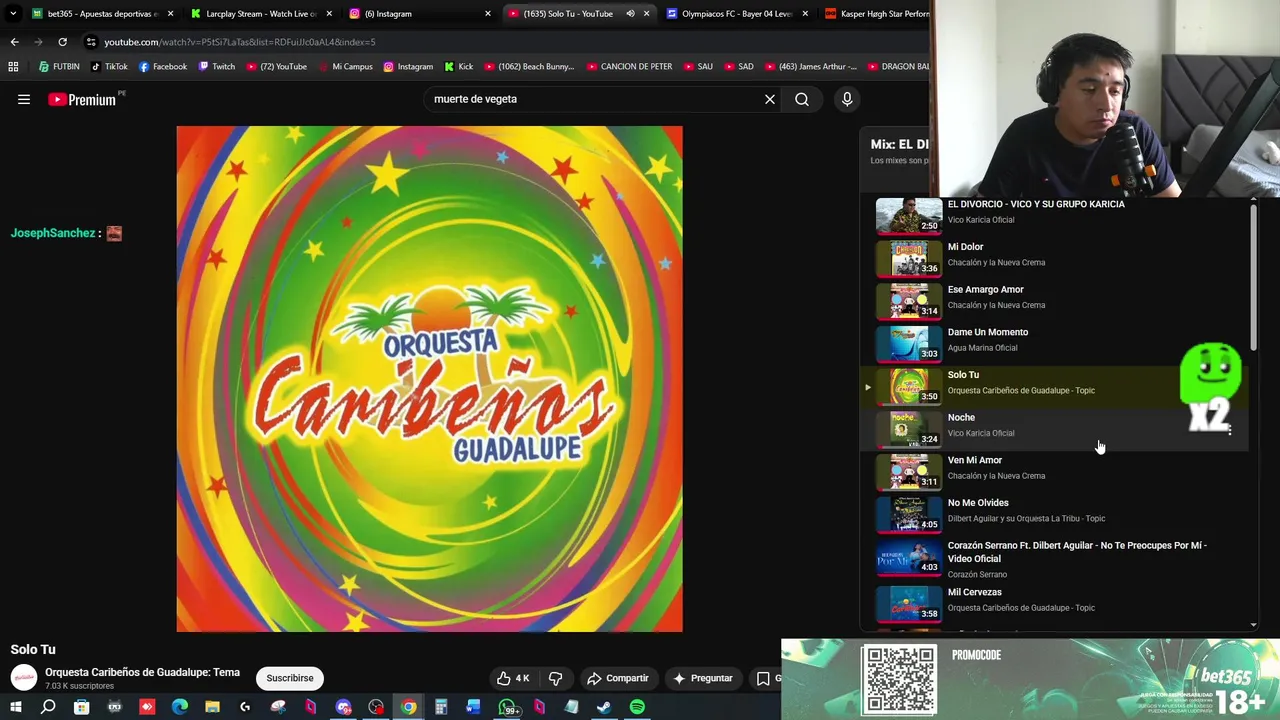Open Windows taskbar search

point(48,707)
